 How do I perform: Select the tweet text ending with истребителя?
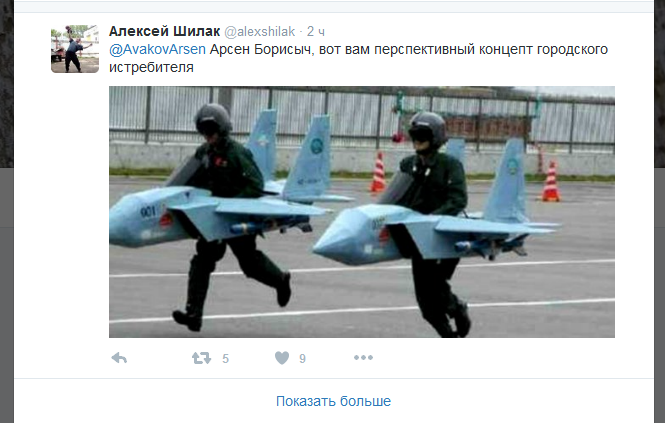tap(358, 58)
